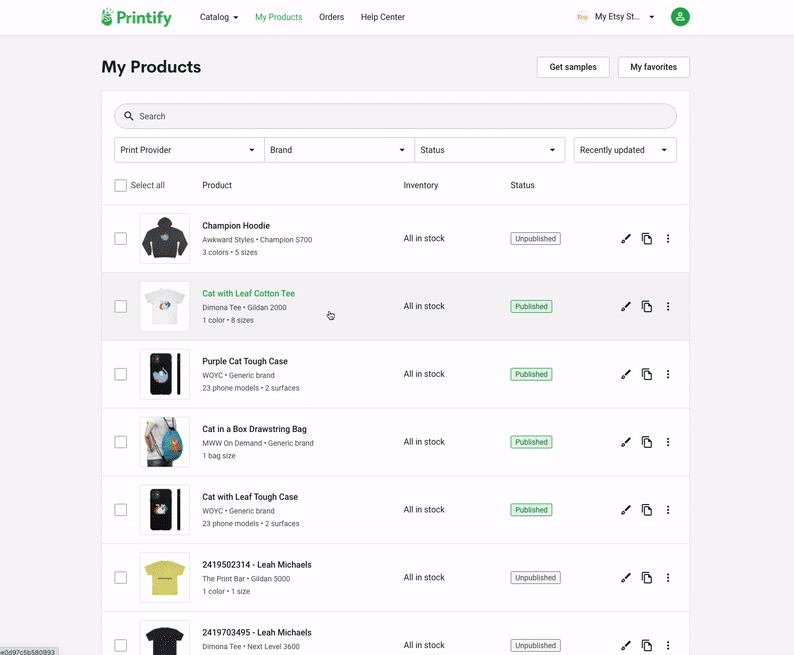The image size is (794, 655).
Task: Tick Cat in a Box Drawstring Bag checkbox
Action: click(121, 442)
